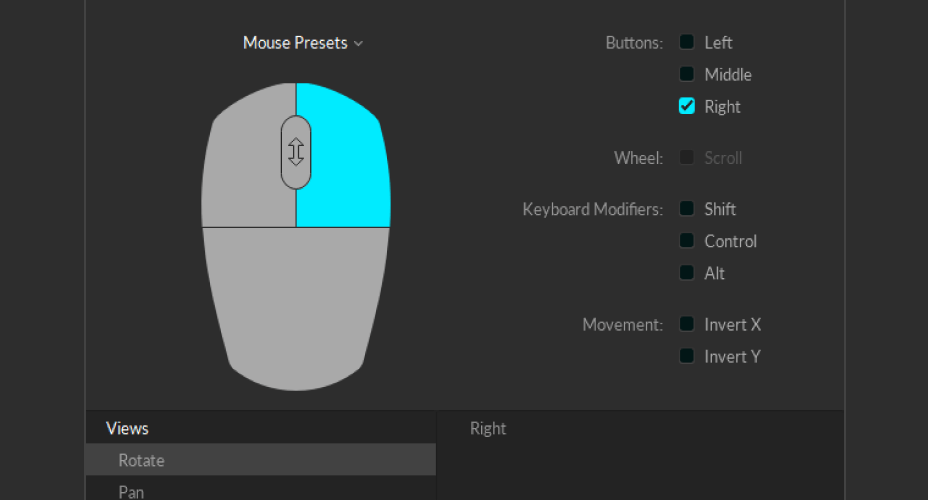This screenshot has width=928, height=500.
Task: Select the Rotate view row
Action: pyautogui.click(x=261, y=460)
